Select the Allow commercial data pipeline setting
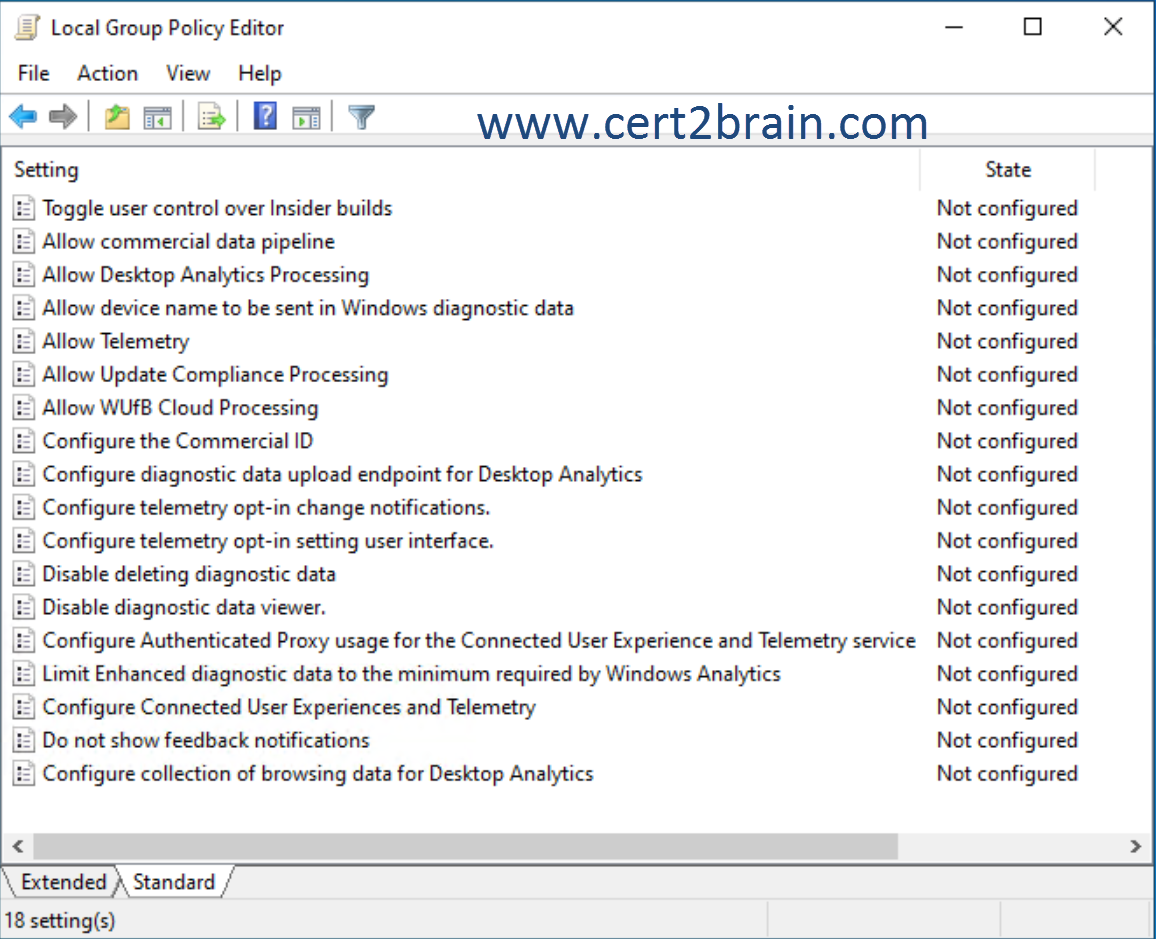1156x939 pixels. [188, 242]
